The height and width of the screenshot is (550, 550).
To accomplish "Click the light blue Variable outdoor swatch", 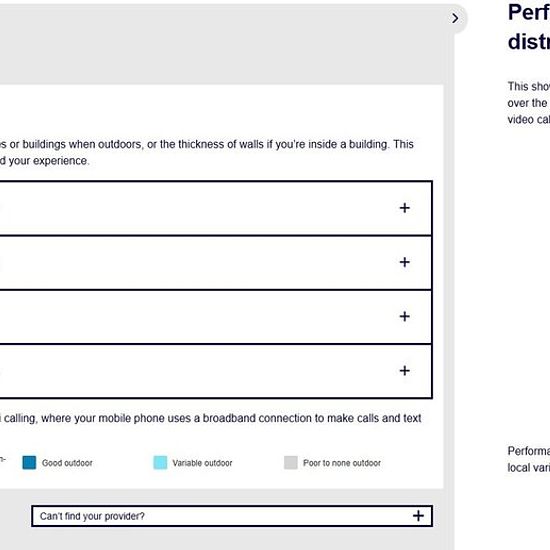I will pos(160,463).
